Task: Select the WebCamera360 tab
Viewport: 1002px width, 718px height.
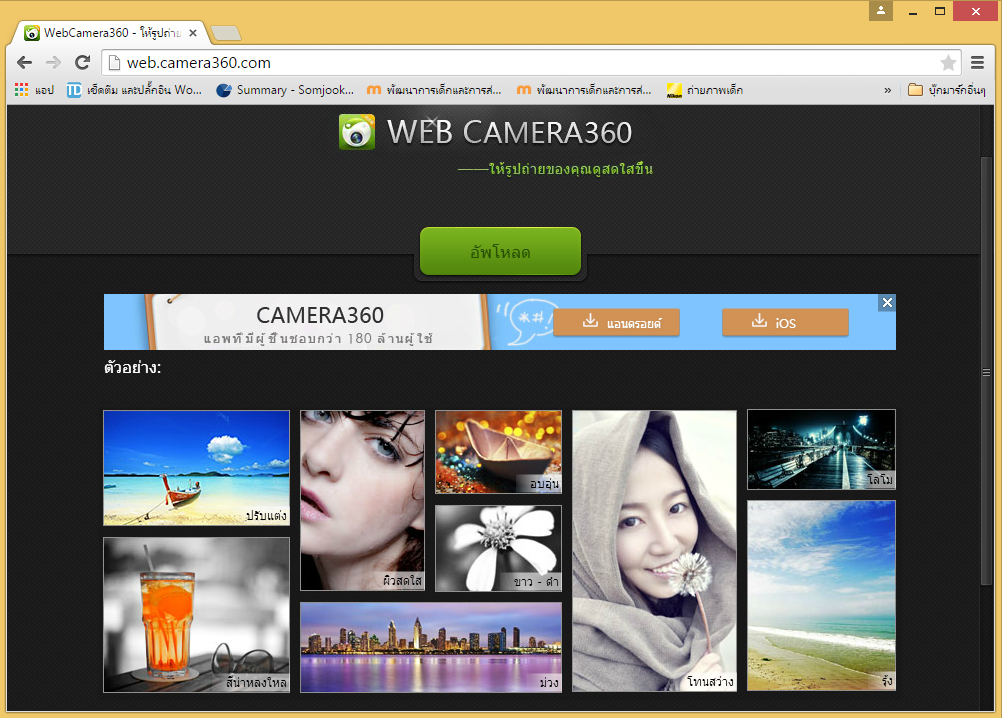Action: pyautogui.click(x=111, y=33)
